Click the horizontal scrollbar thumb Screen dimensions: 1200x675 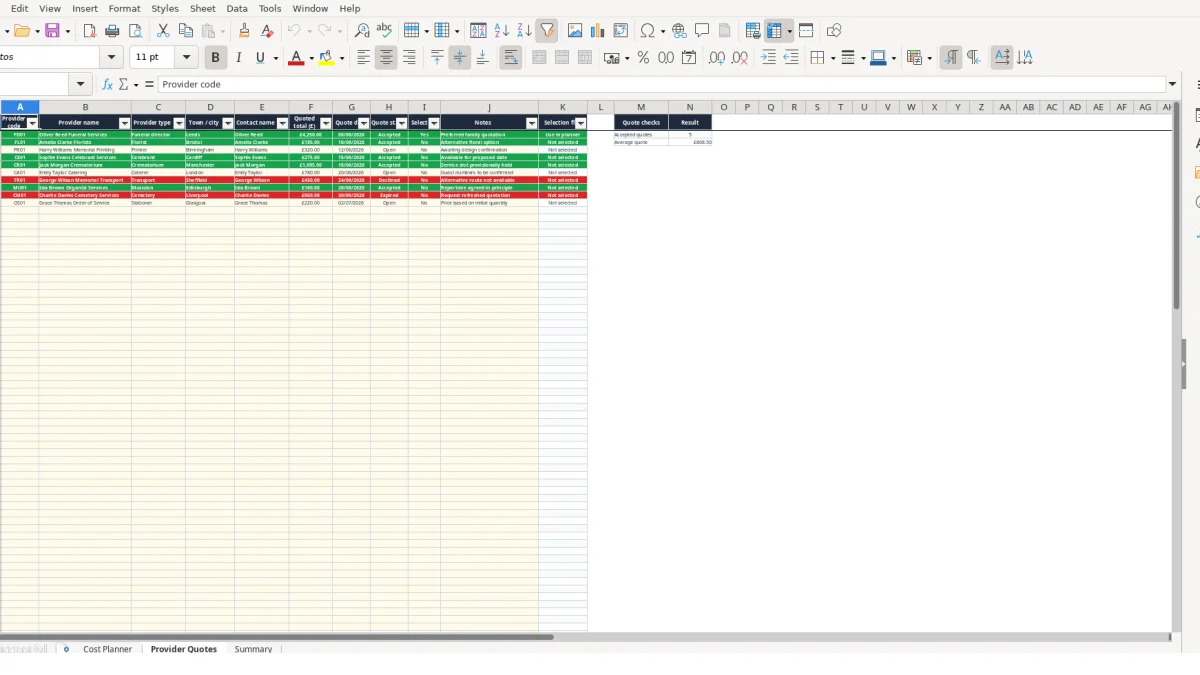[276, 636]
